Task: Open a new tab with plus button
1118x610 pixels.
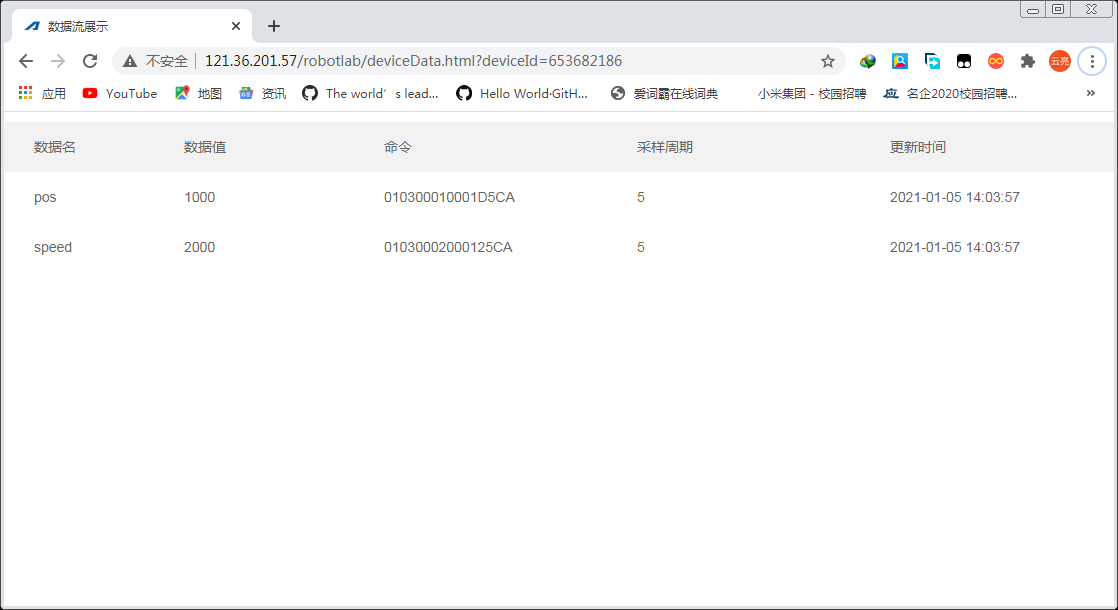Action: pyautogui.click(x=274, y=26)
